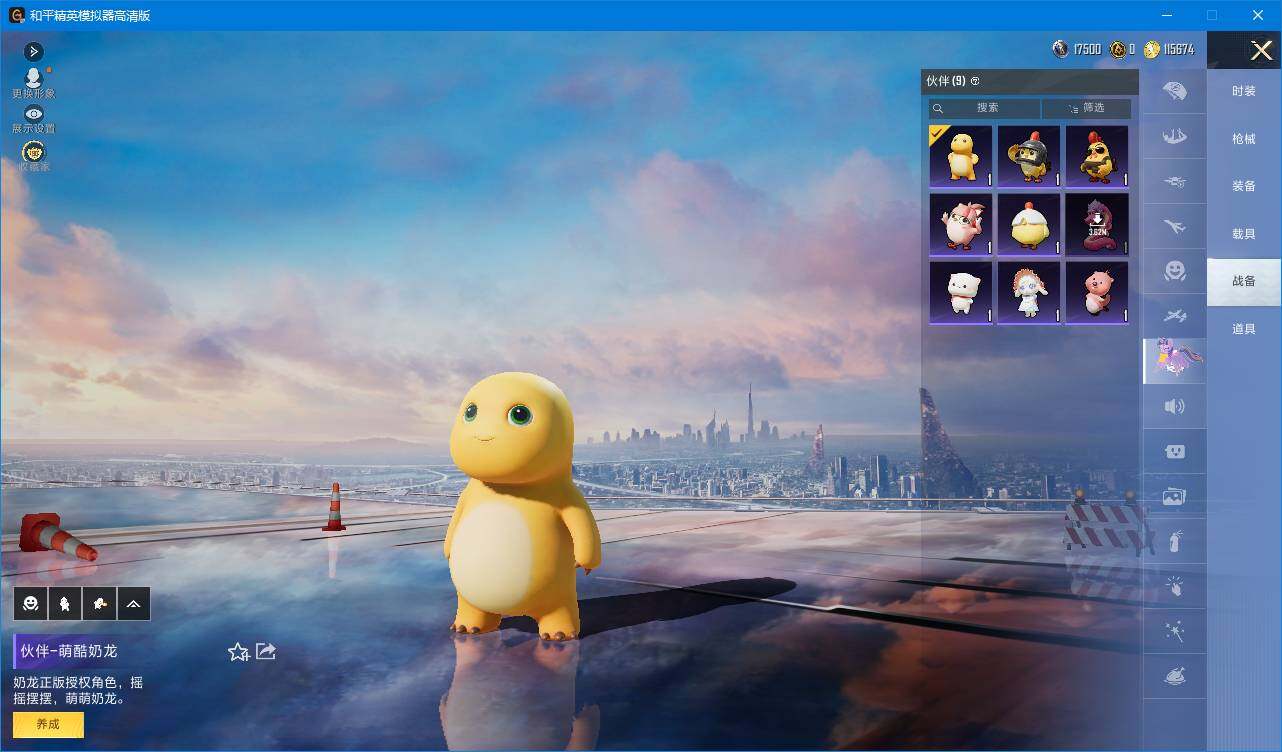
Task: Select the rooster with sunglasses thumbnail
Action: click(x=1097, y=156)
